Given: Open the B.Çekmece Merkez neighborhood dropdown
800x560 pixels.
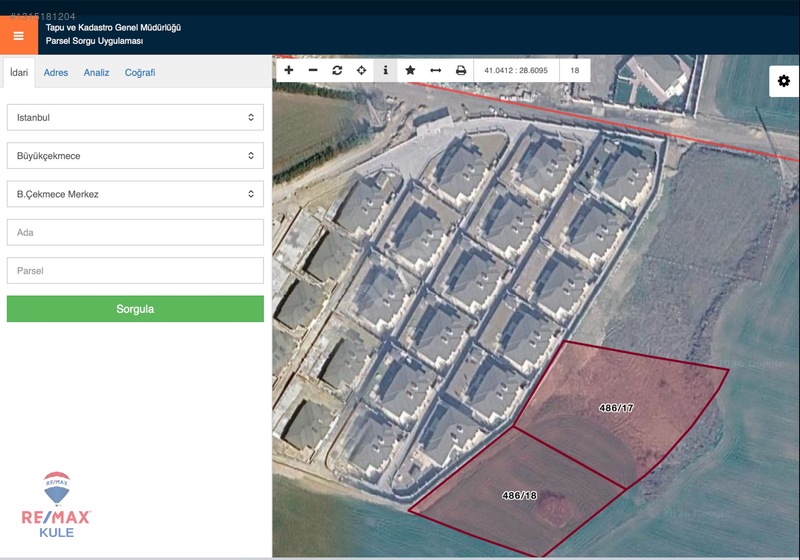Looking at the screenshot, I should point(135,194).
